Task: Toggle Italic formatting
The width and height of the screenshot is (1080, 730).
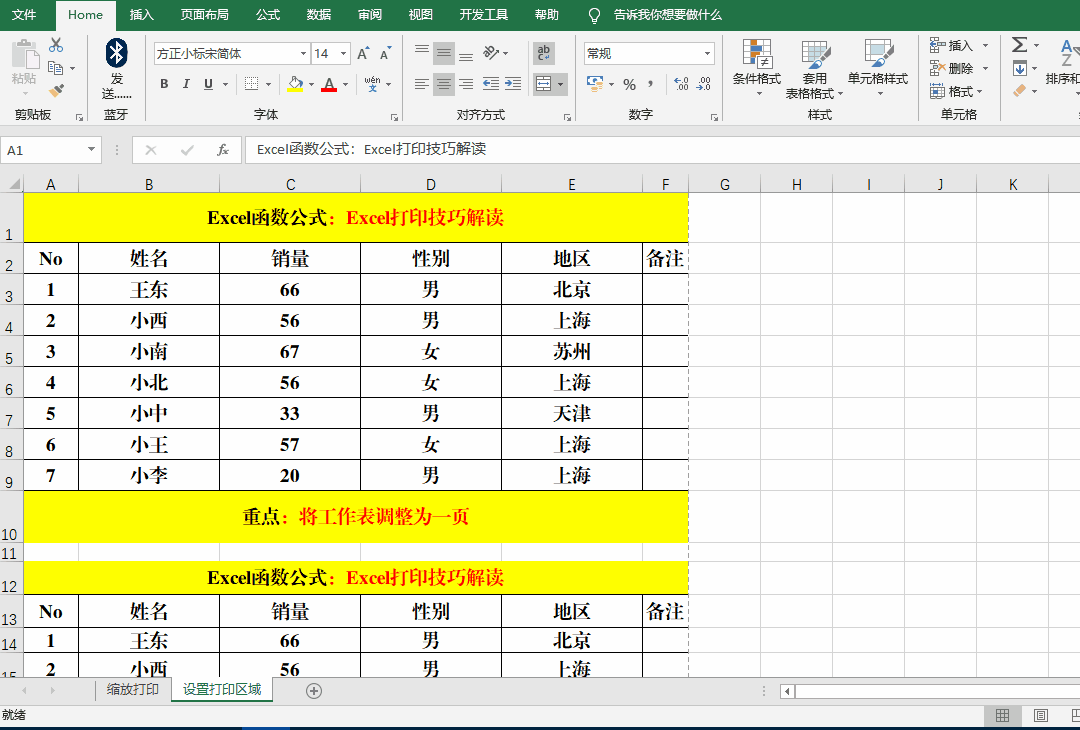Action: click(186, 84)
